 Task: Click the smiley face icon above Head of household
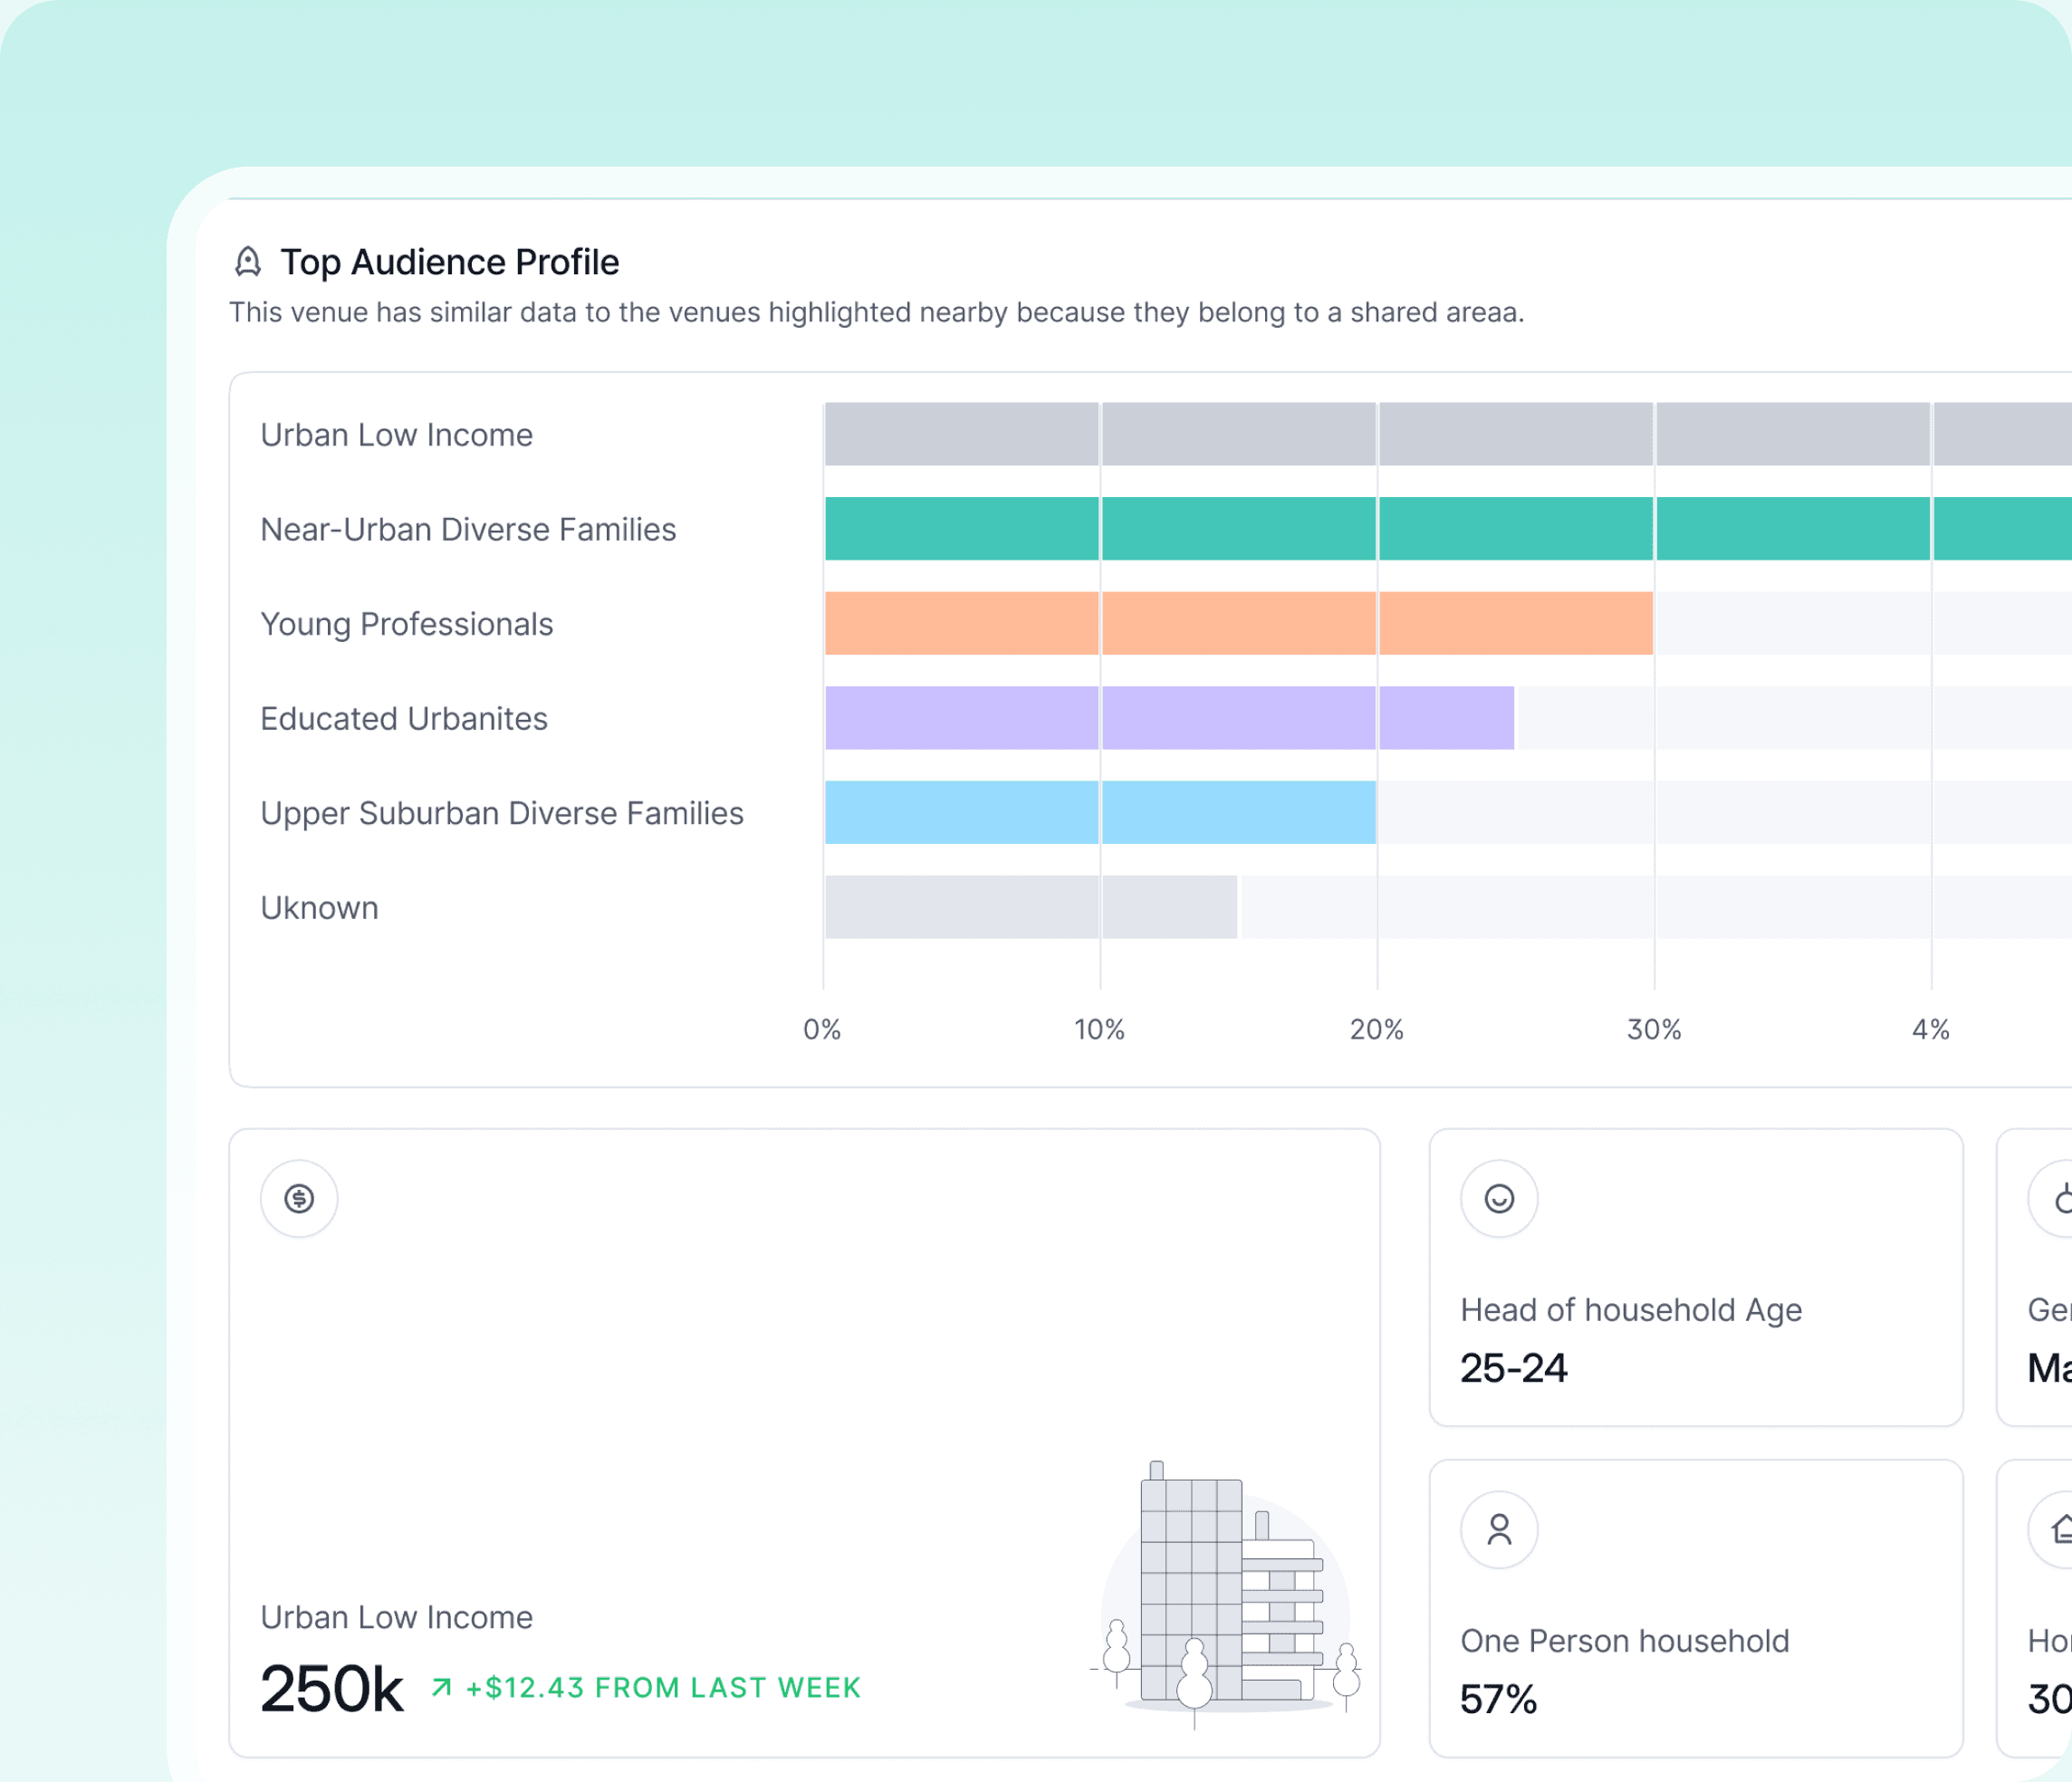coord(1498,1198)
